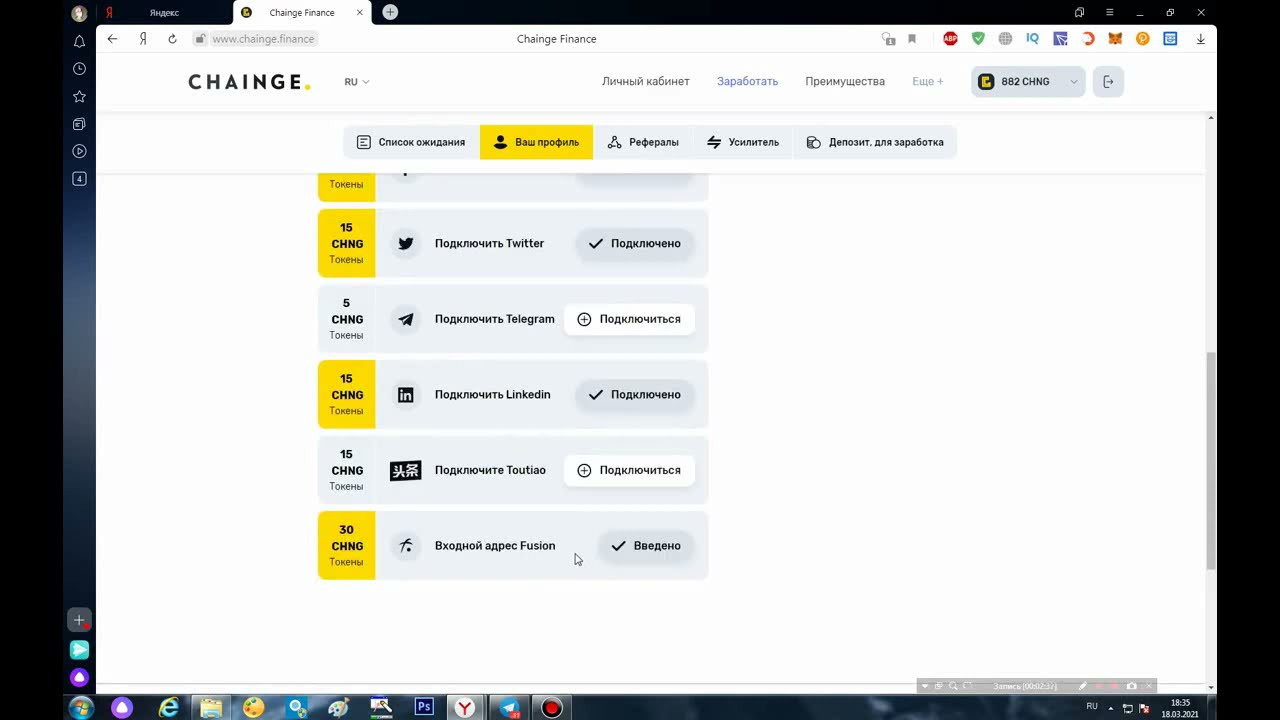Expand the RU language dropdown

click(x=356, y=82)
